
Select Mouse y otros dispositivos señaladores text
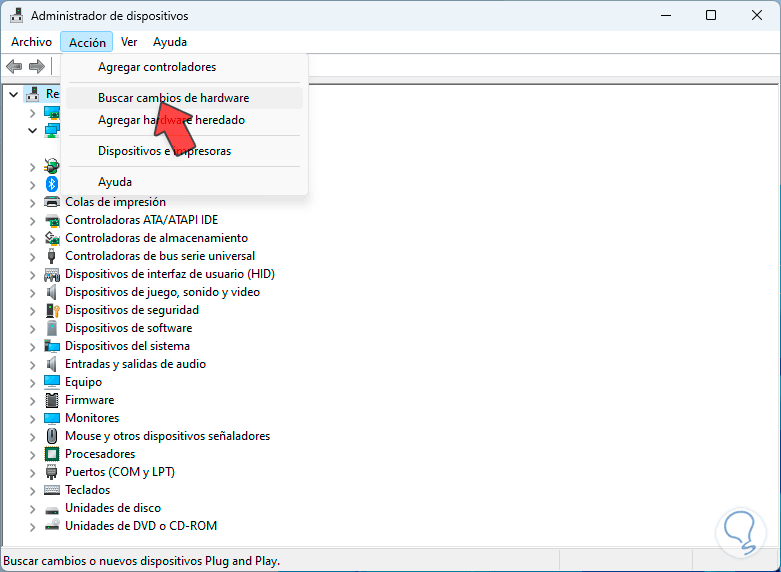[167, 436]
